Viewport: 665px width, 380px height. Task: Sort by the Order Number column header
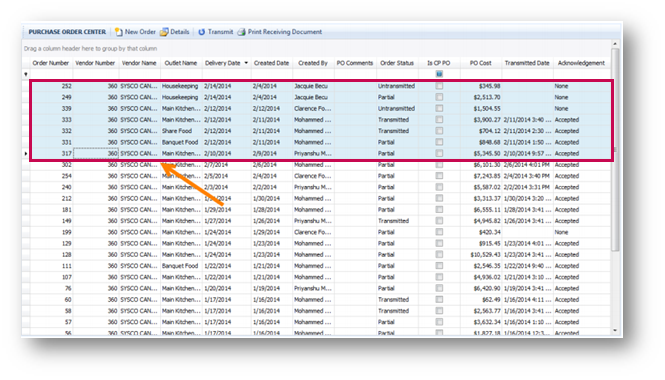coord(50,63)
